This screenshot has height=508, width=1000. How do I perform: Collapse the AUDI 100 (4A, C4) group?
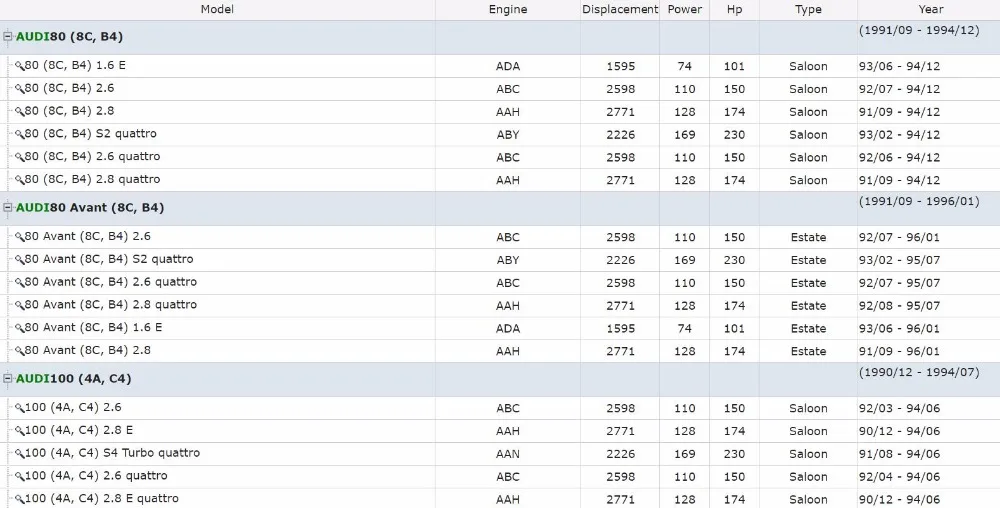tap(8, 378)
